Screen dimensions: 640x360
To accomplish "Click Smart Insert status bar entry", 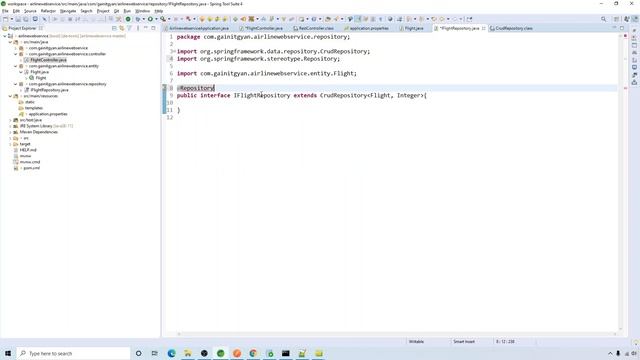I will click(x=464, y=342).
